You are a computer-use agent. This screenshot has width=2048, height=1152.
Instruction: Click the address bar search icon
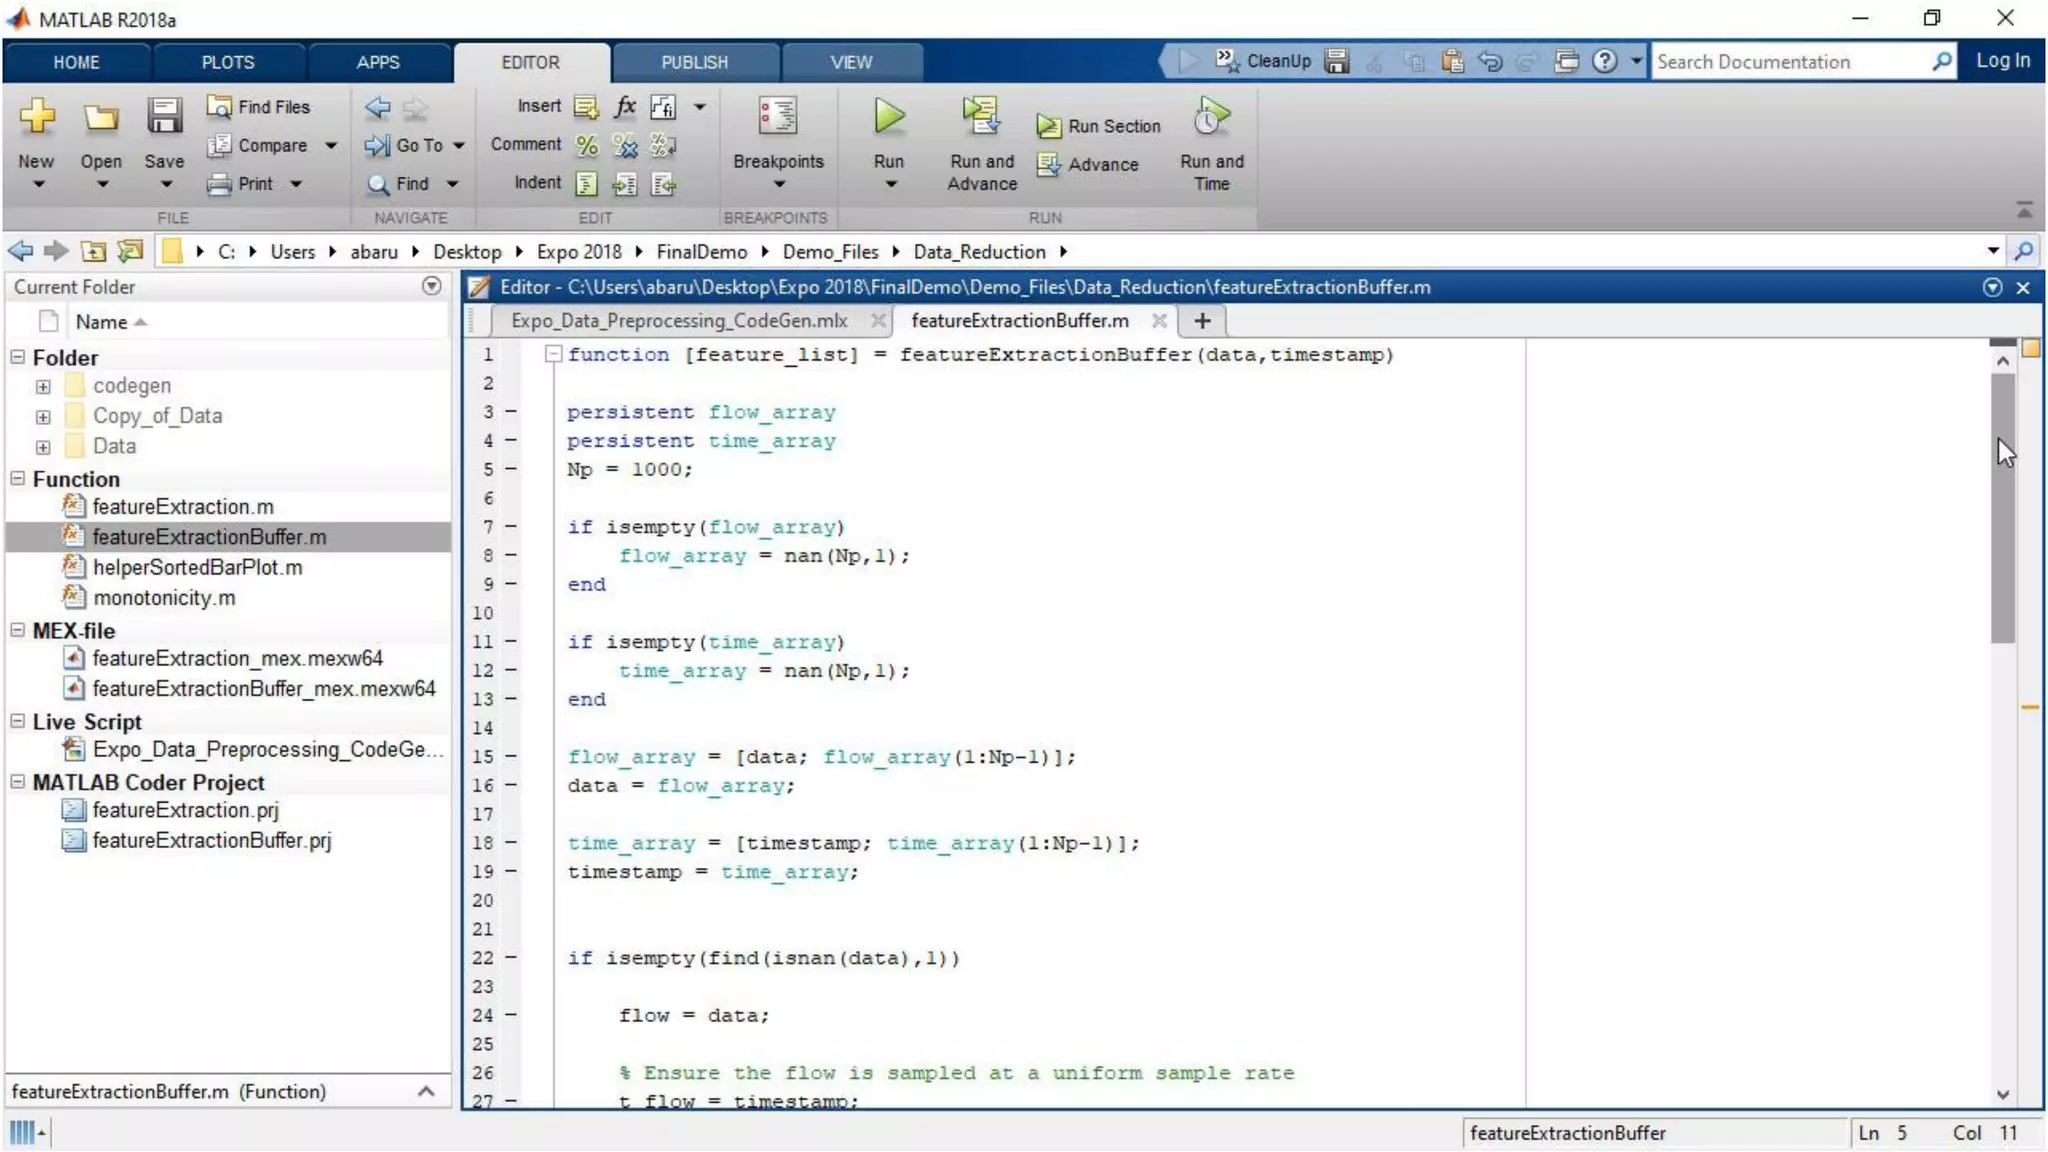pyautogui.click(x=2023, y=251)
